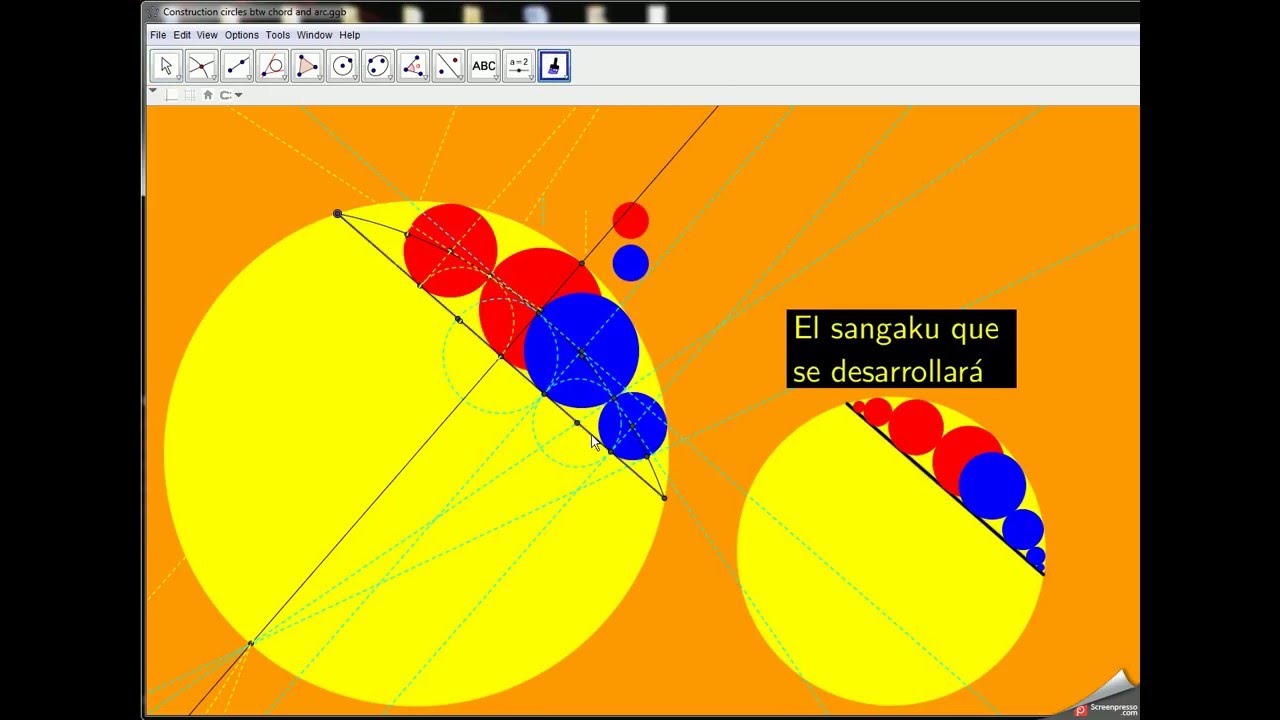
Task: Select the Conic through five points tool
Action: click(x=378, y=66)
